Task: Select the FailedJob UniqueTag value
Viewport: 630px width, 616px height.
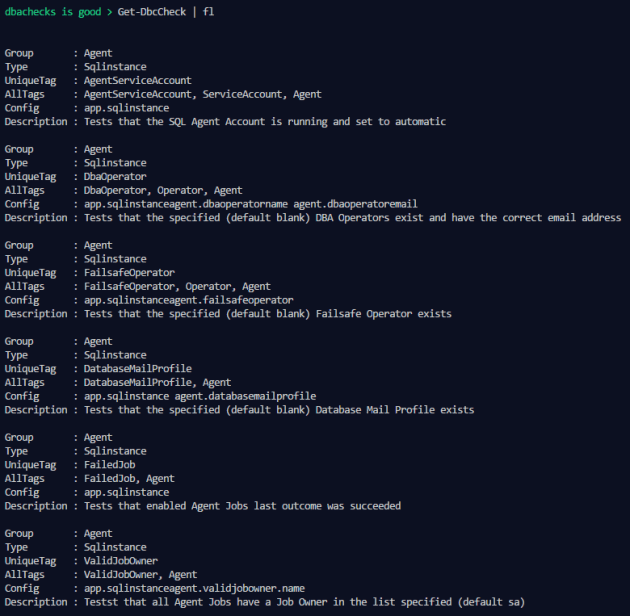Action: click(110, 464)
